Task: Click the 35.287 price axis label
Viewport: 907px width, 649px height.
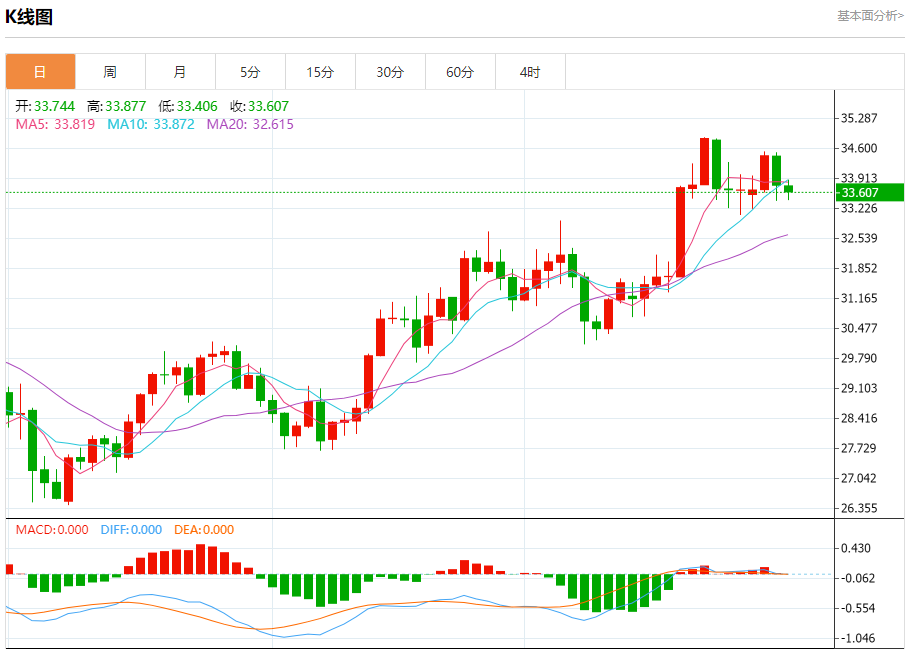Action: point(858,119)
